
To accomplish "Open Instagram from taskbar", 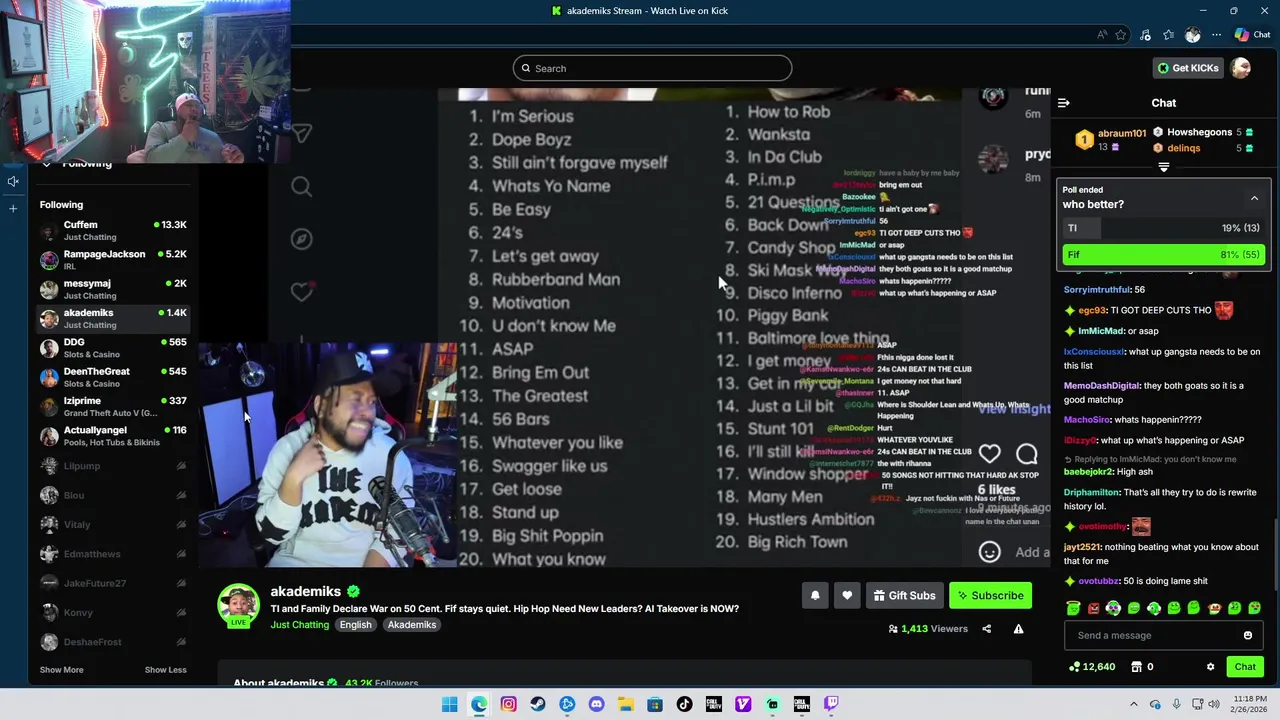I will (x=508, y=704).
